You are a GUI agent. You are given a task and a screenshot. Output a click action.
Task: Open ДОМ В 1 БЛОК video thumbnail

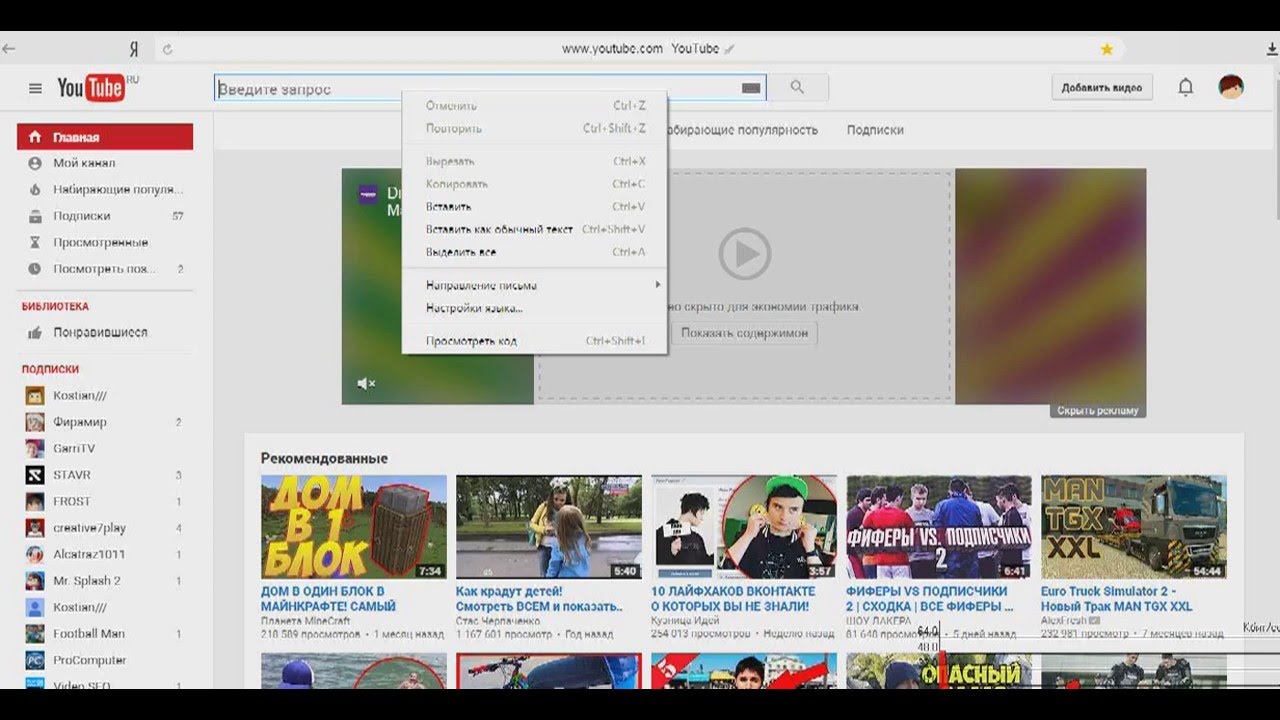[354, 527]
